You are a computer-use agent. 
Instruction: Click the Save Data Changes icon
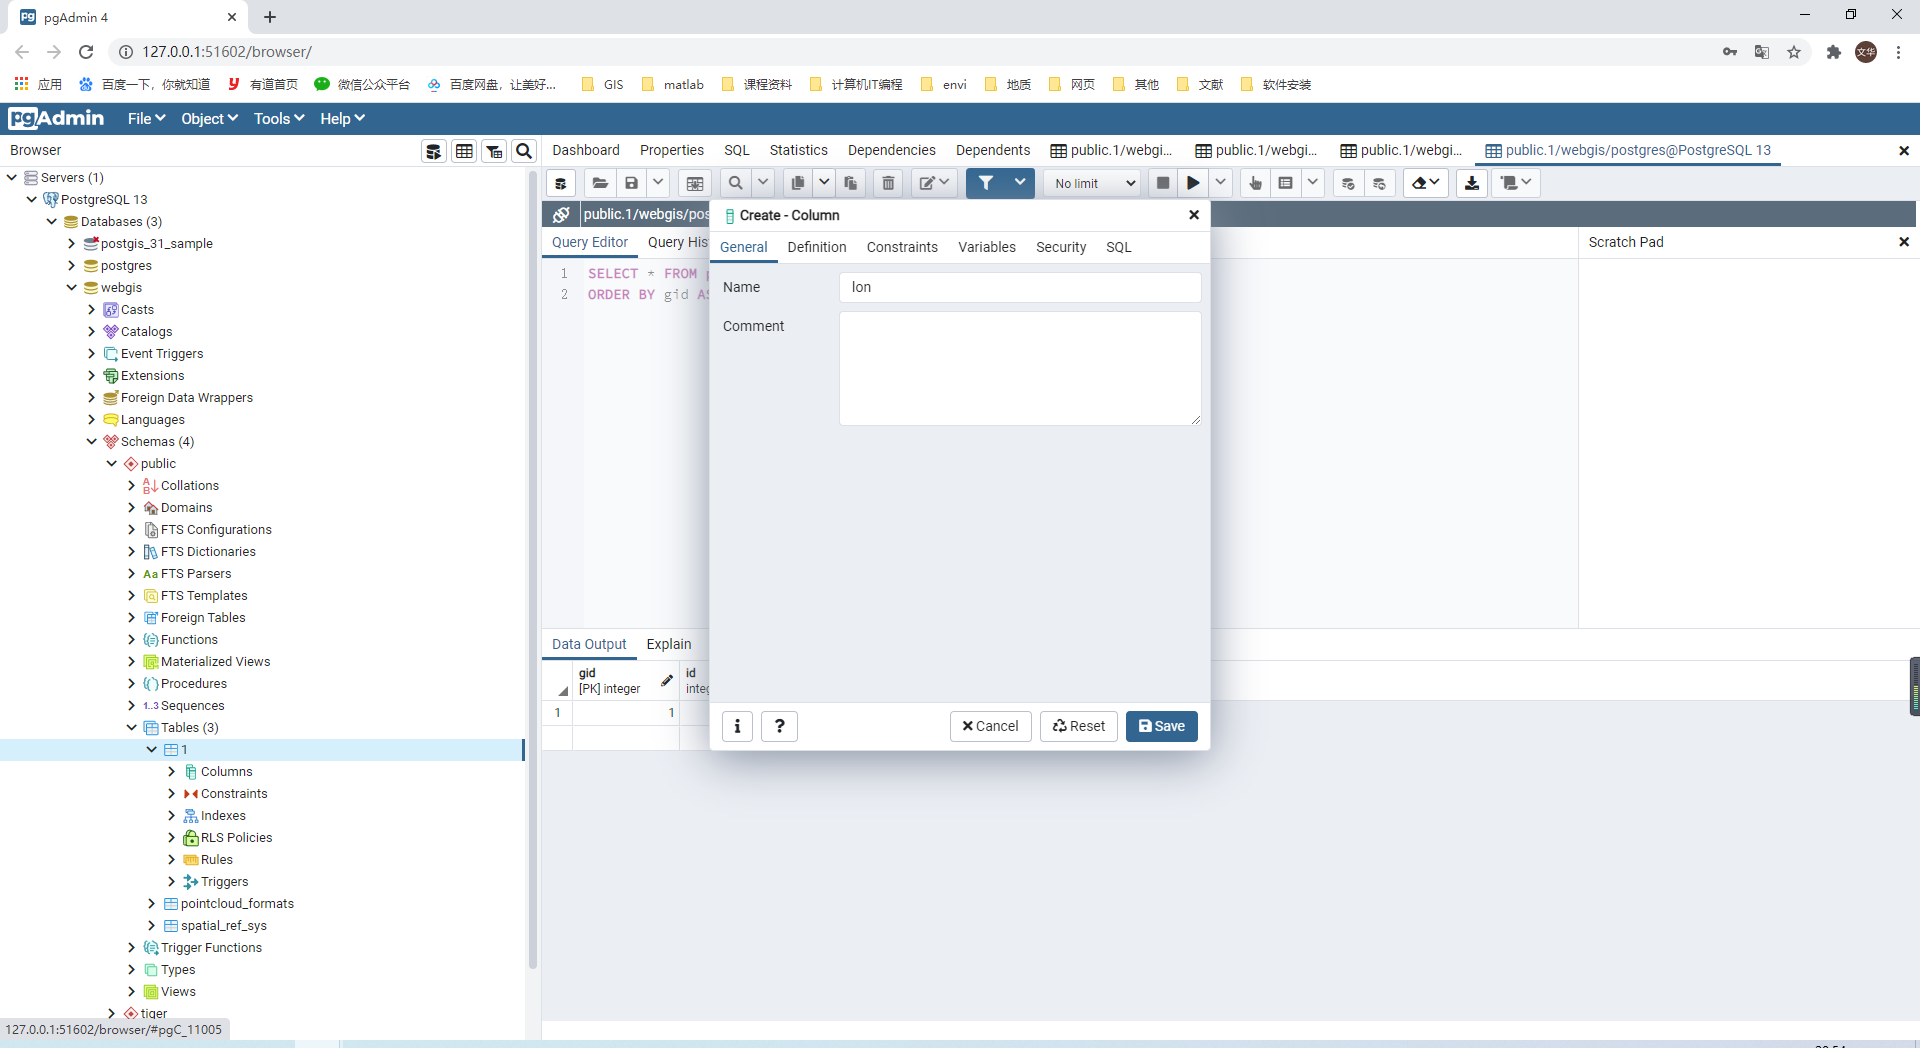point(695,183)
